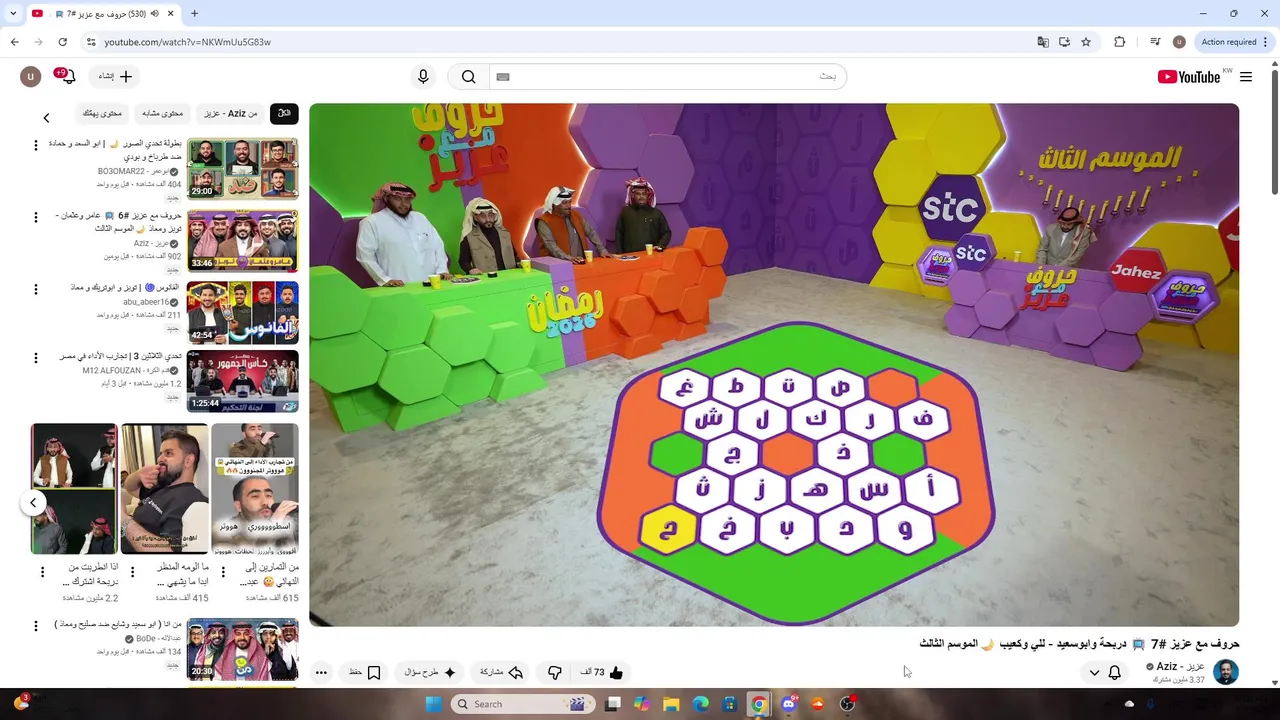
Task: Go to YouTube home via logo
Action: [1189, 77]
